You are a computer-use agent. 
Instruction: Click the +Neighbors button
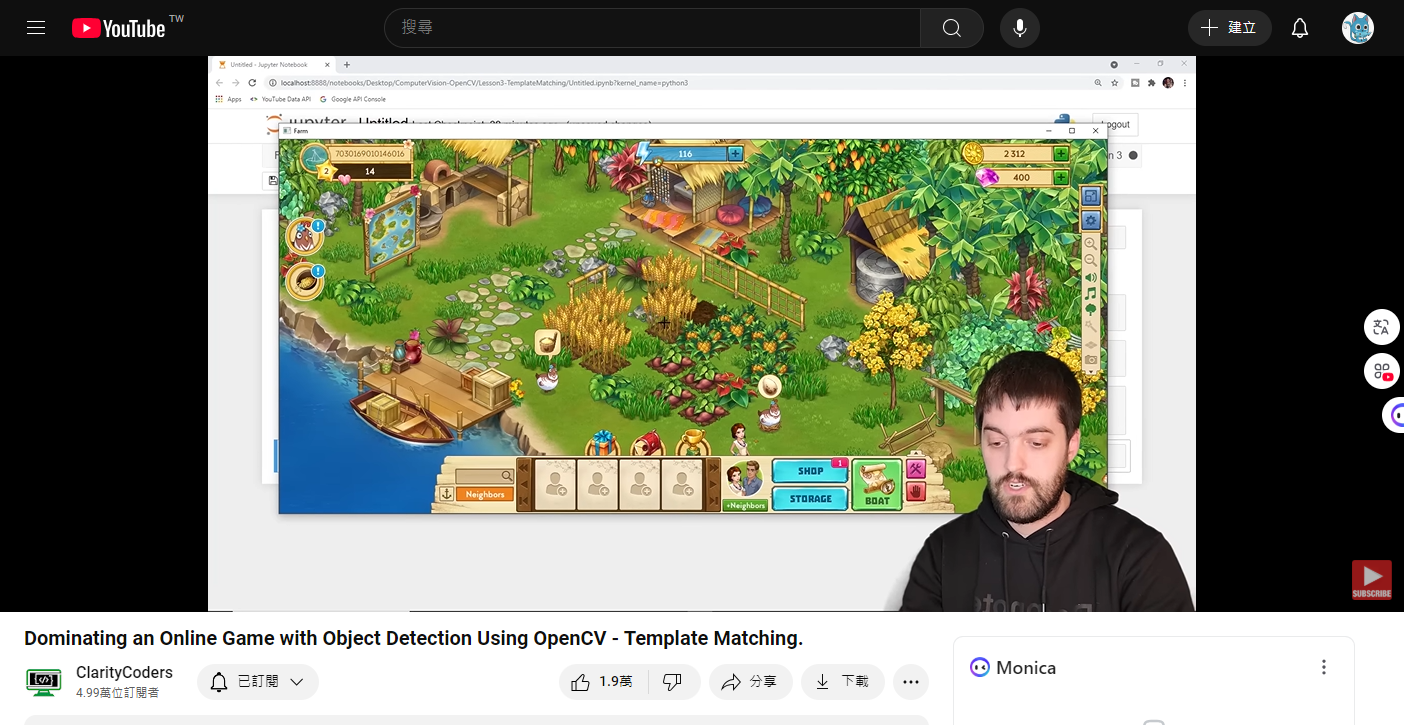coord(745,505)
